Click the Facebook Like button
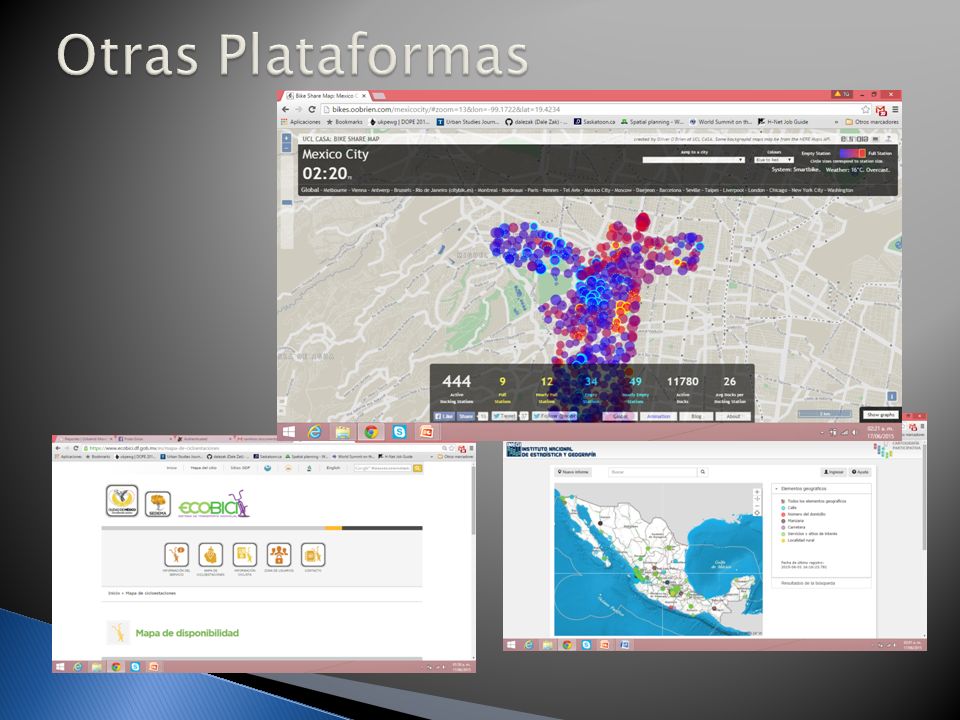The image size is (960, 720). [444, 416]
